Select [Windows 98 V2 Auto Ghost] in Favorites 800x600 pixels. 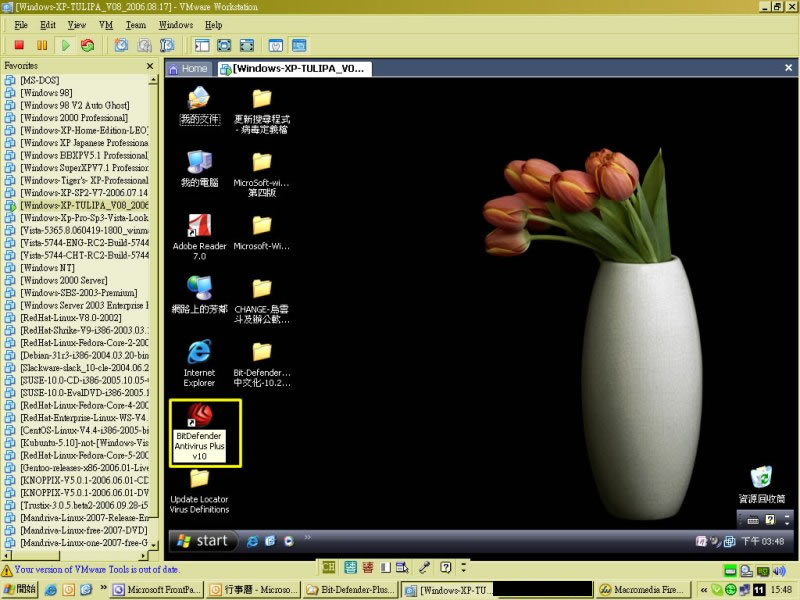point(74,106)
